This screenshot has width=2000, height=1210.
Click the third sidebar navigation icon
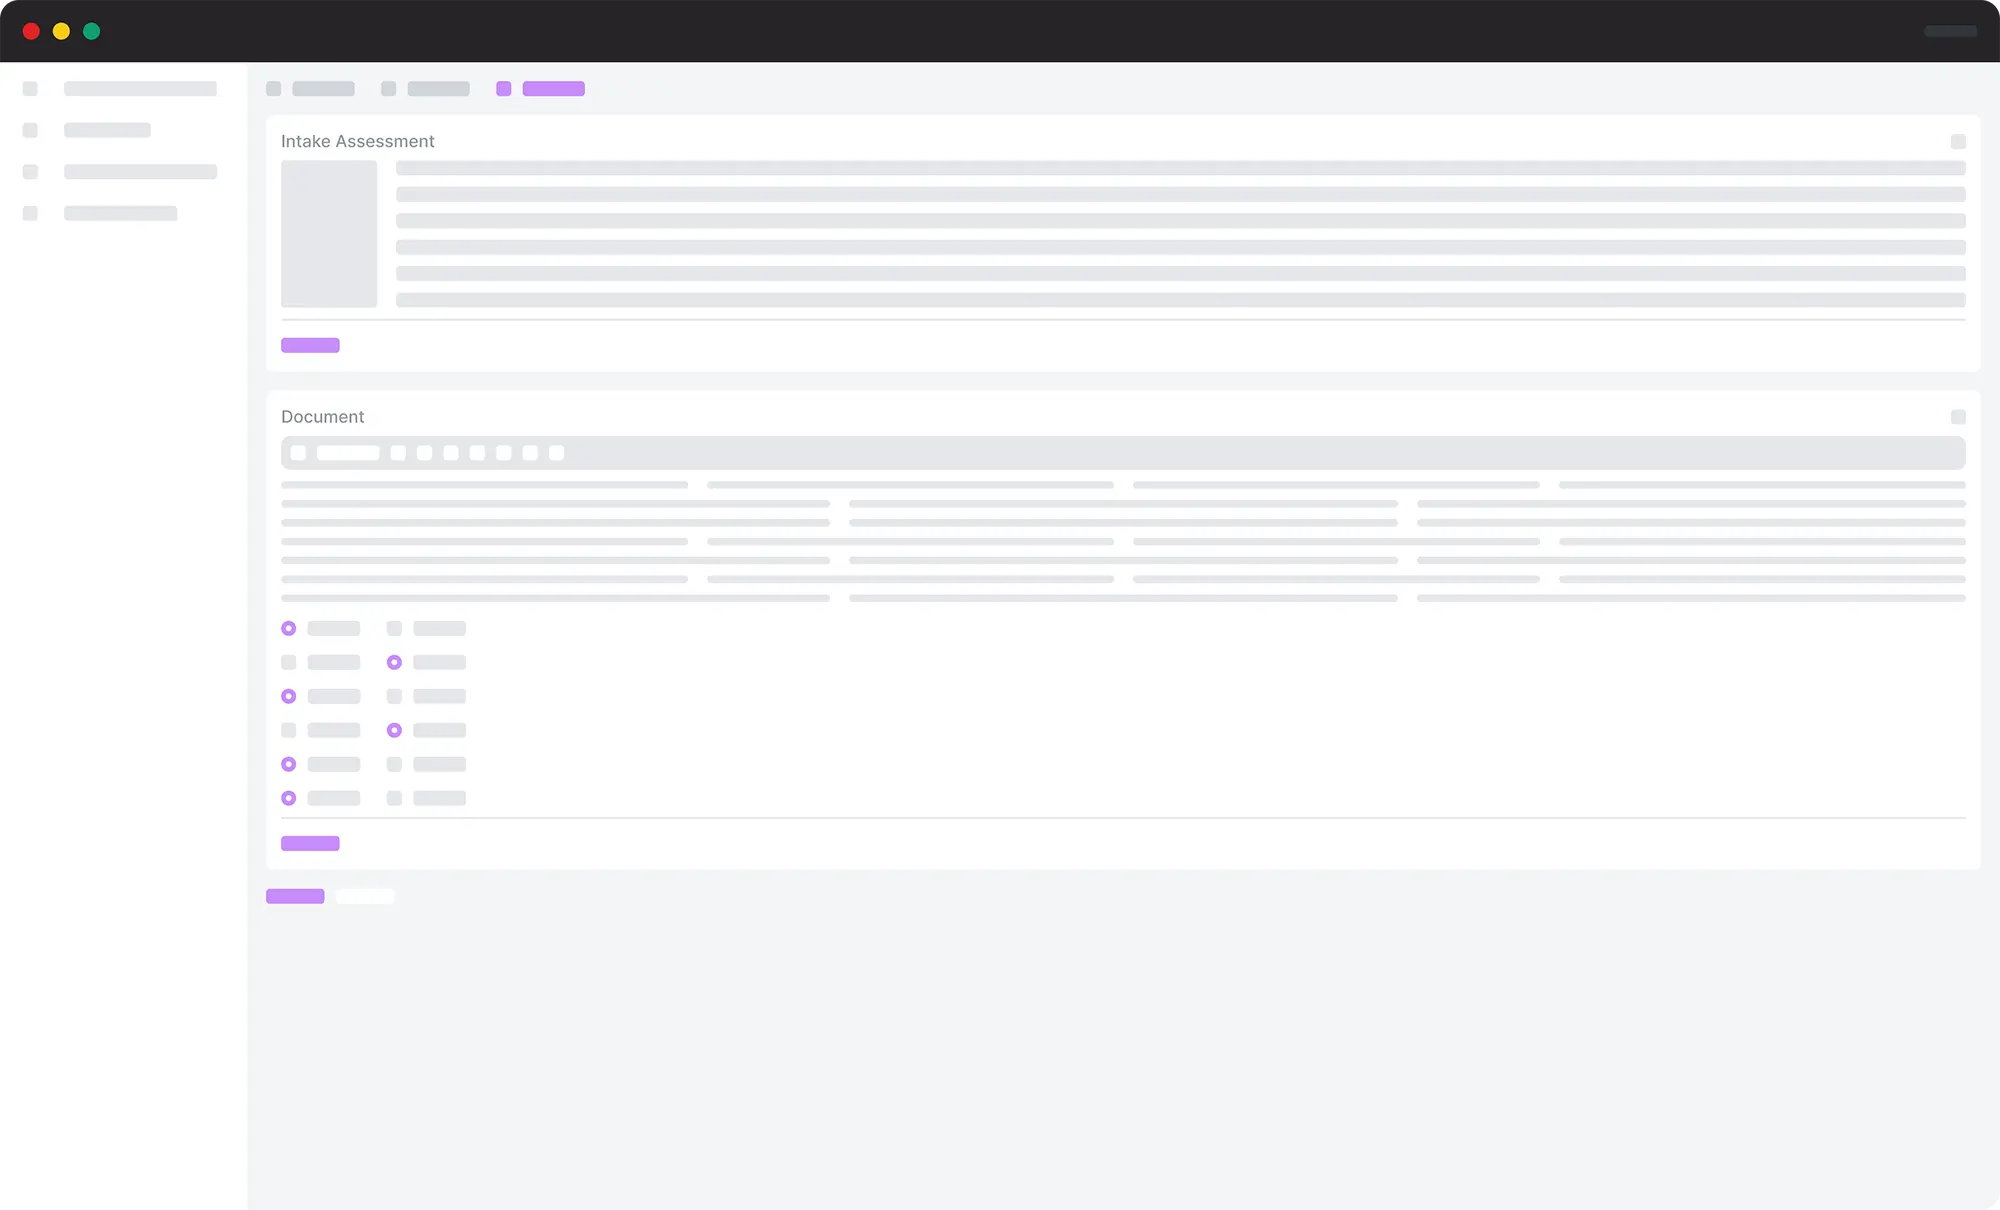tap(30, 172)
